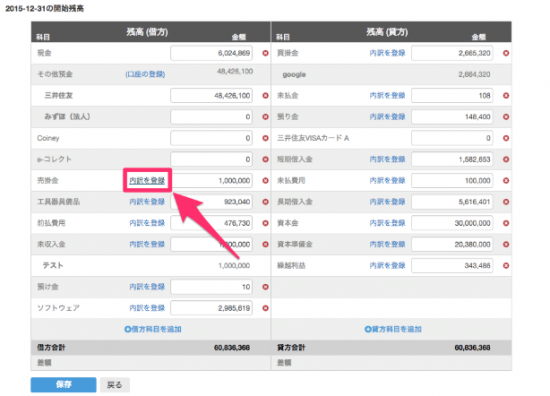
Task: Delete the 繰越利益 row
Action: [x=506, y=266]
